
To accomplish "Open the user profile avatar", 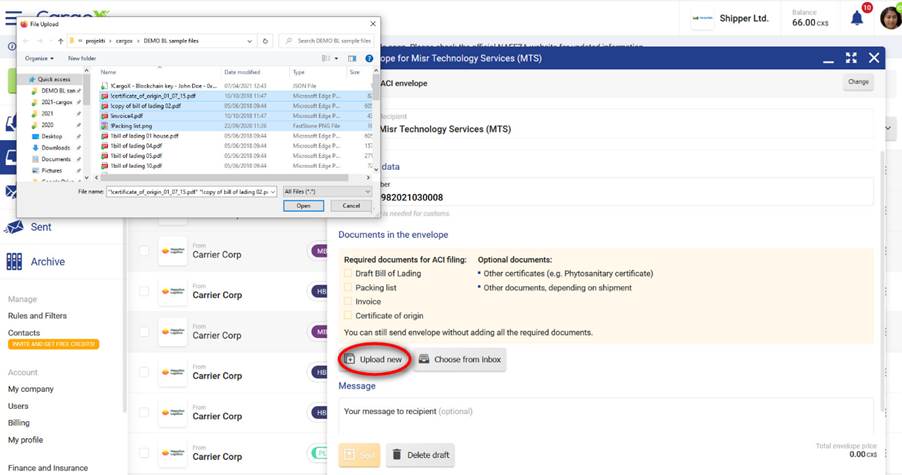I will [891, 18].
